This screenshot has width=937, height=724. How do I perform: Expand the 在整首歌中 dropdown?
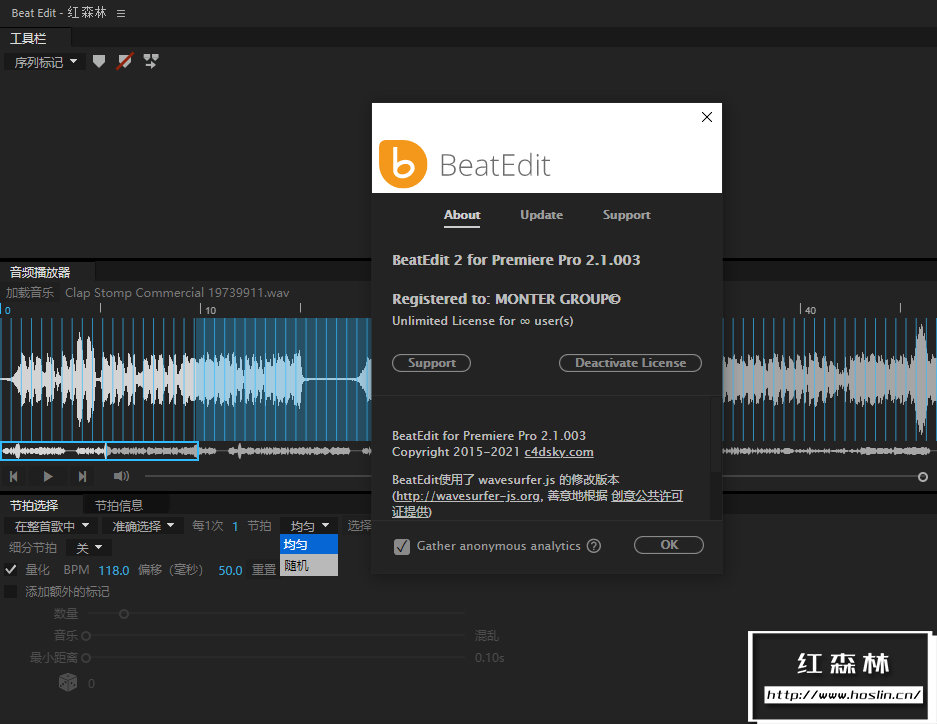[51, 525]
